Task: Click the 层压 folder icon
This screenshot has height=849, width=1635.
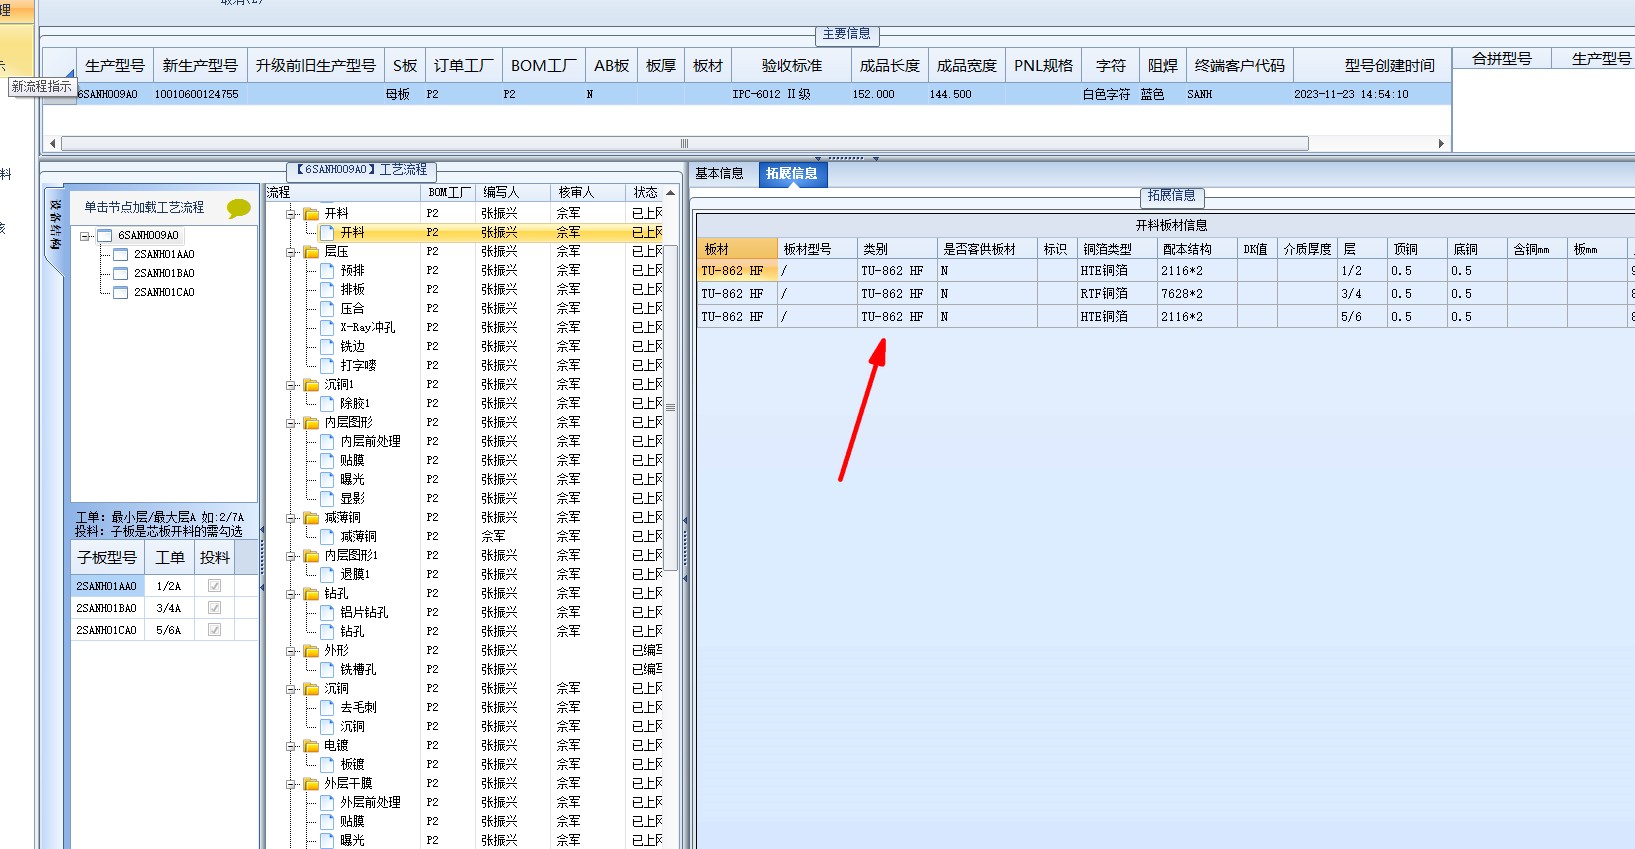Action: click(x=311, y=252)
